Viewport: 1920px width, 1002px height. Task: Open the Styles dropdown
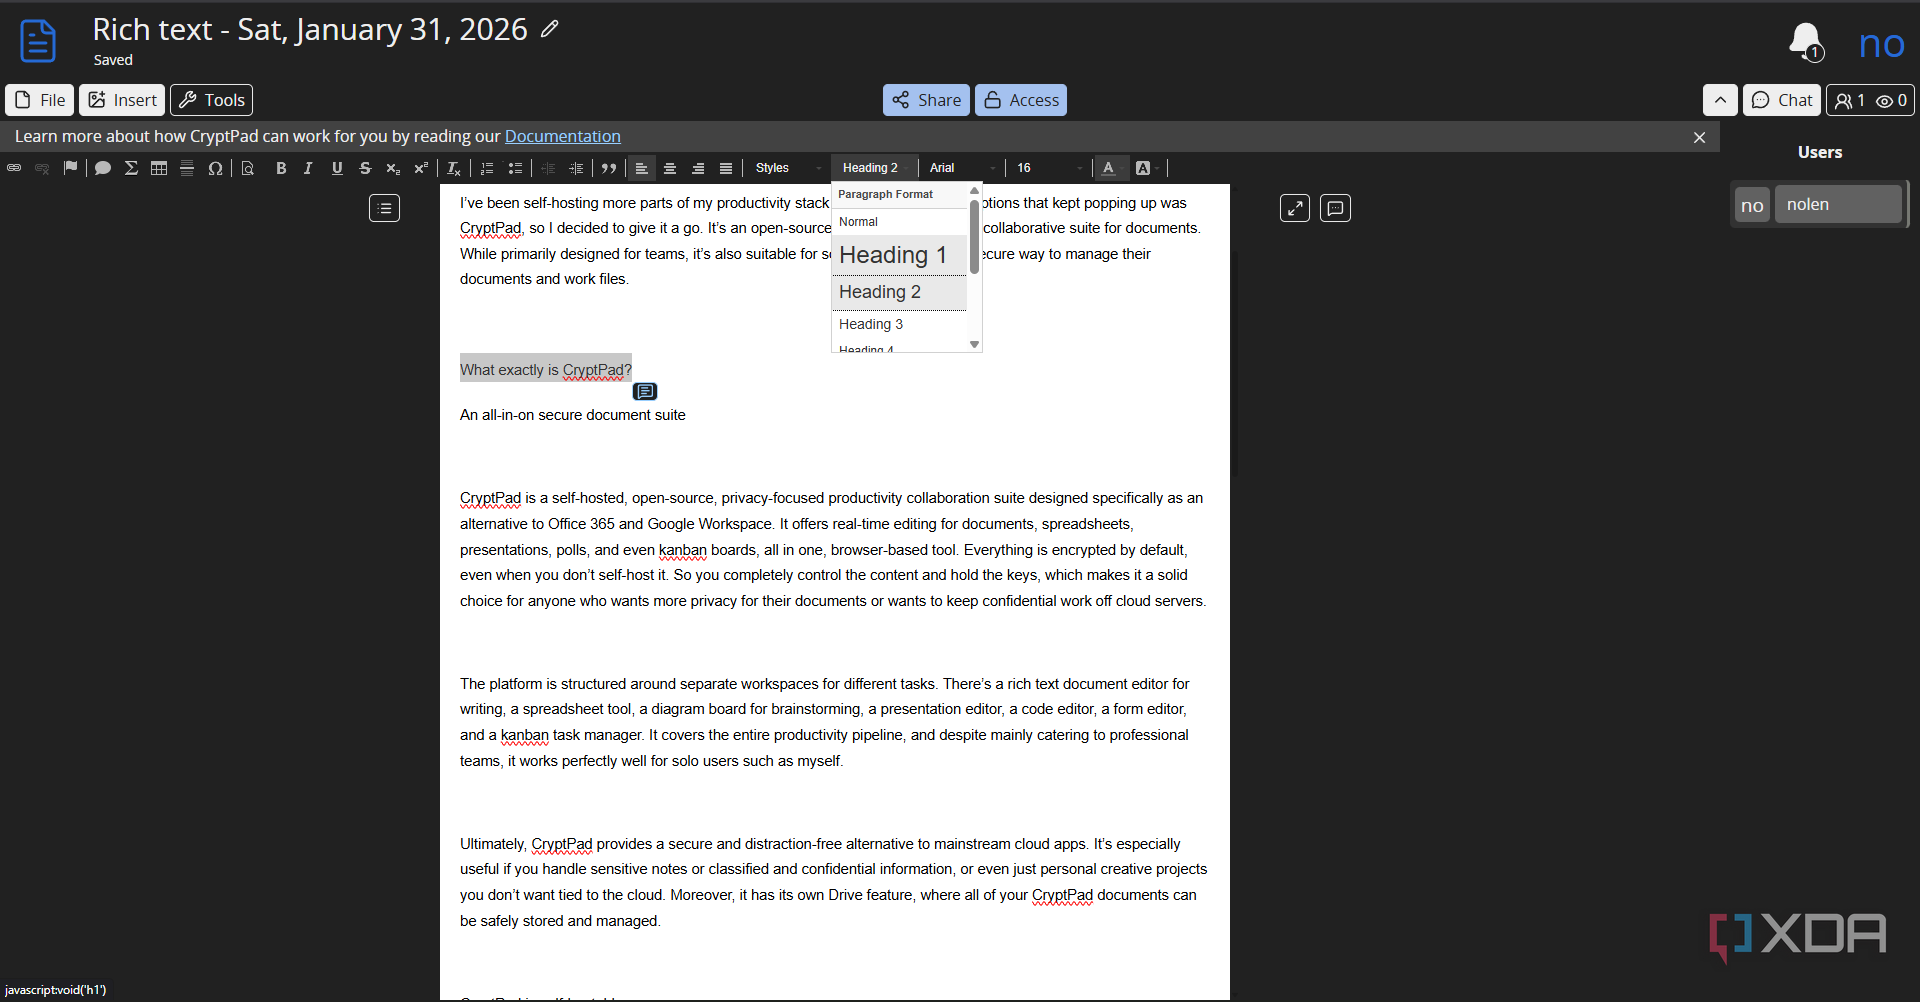(788, 168)
